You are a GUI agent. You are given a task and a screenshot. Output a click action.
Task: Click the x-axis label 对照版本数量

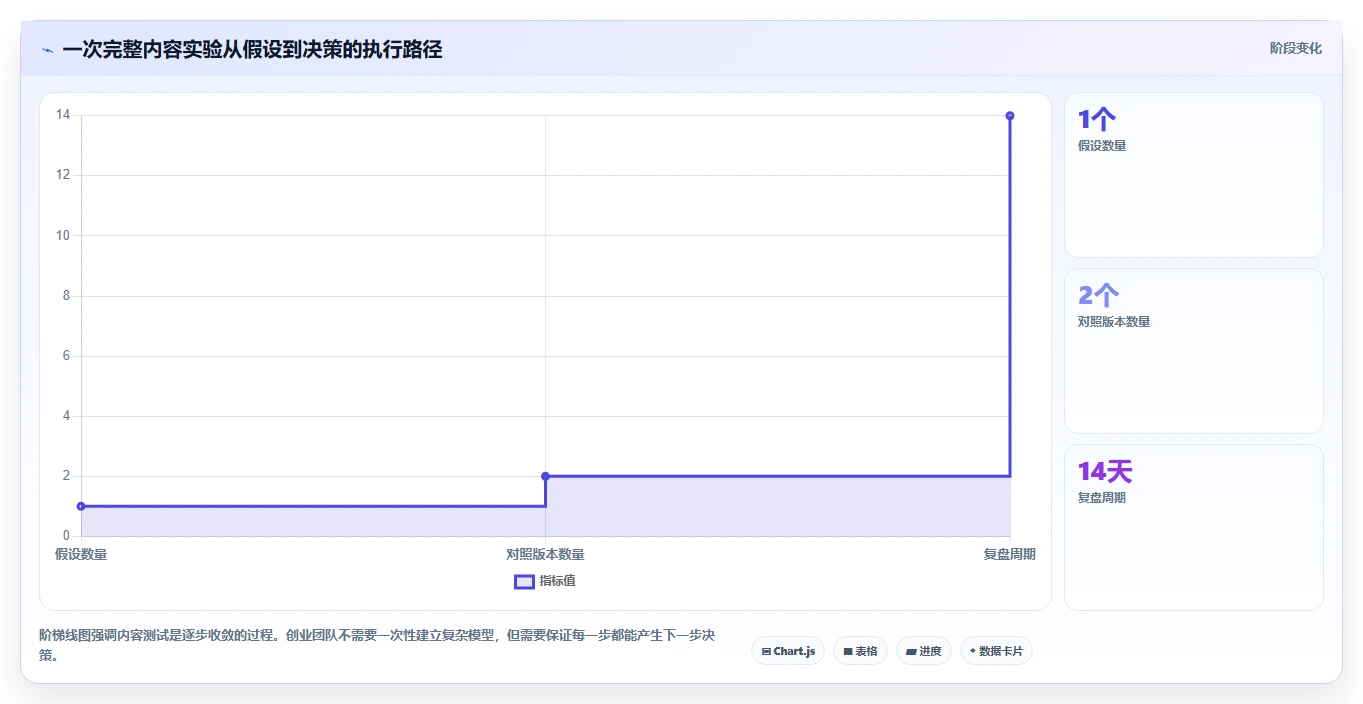[545, 554]
